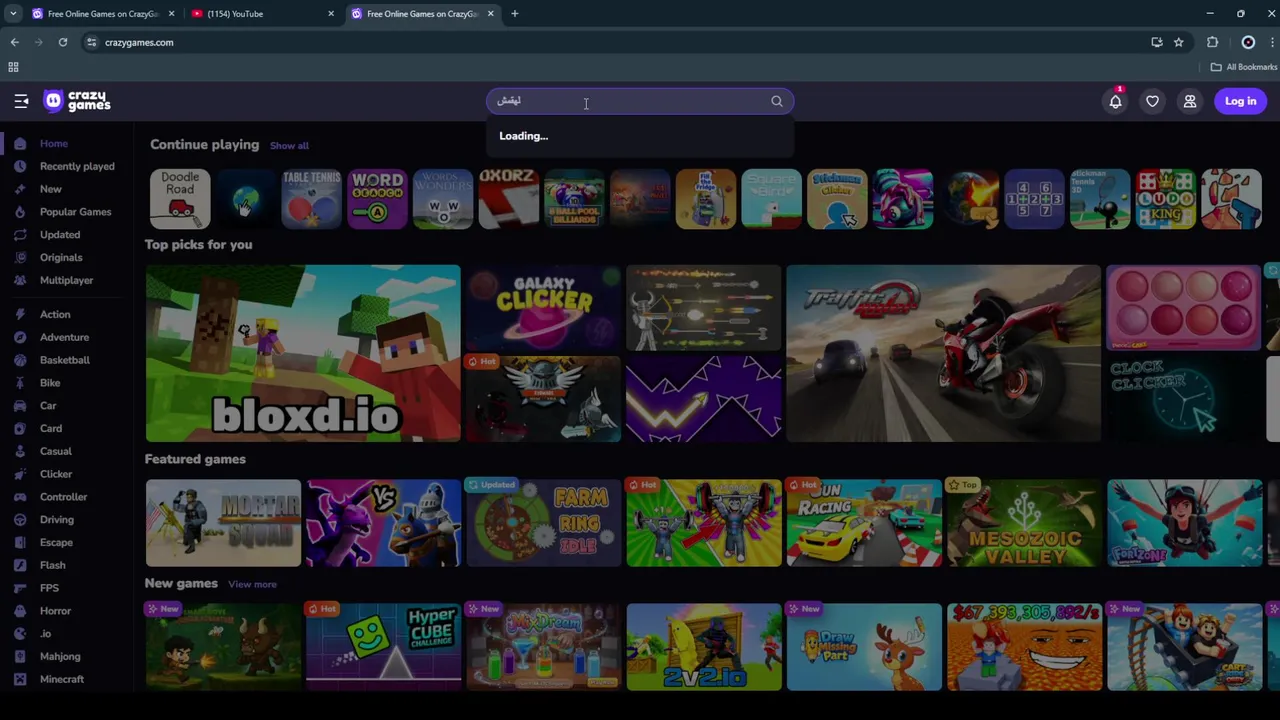Open Sun Racing game tile
This screenshot has height=720, width=1280.
[x=864, y=523]
